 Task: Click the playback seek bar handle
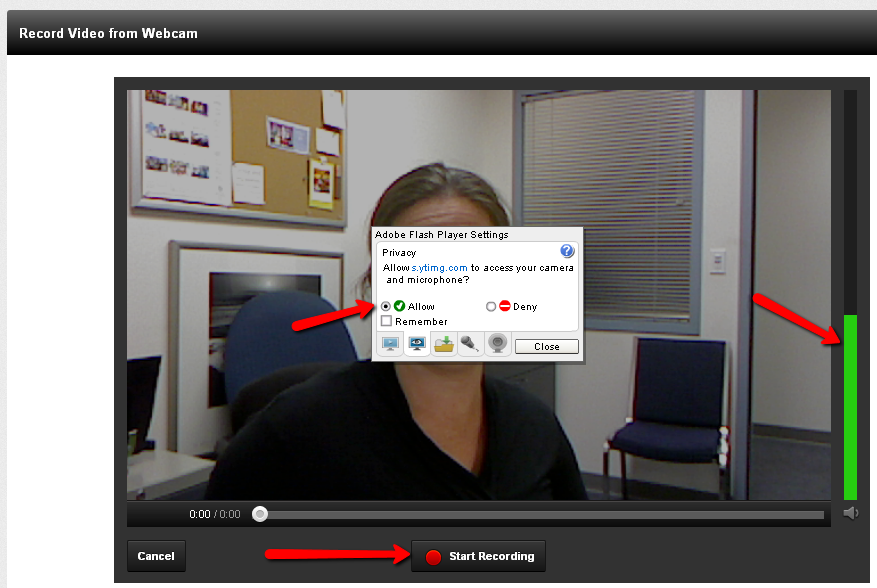tap(260, 514)
